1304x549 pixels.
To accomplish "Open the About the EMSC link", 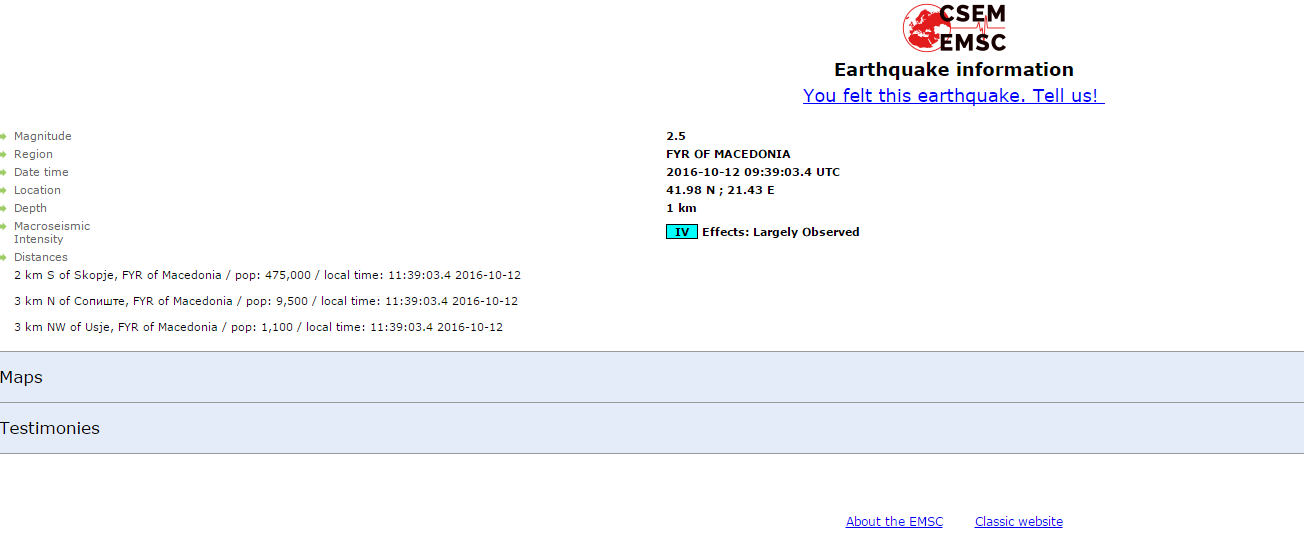I will coord(894,522).
